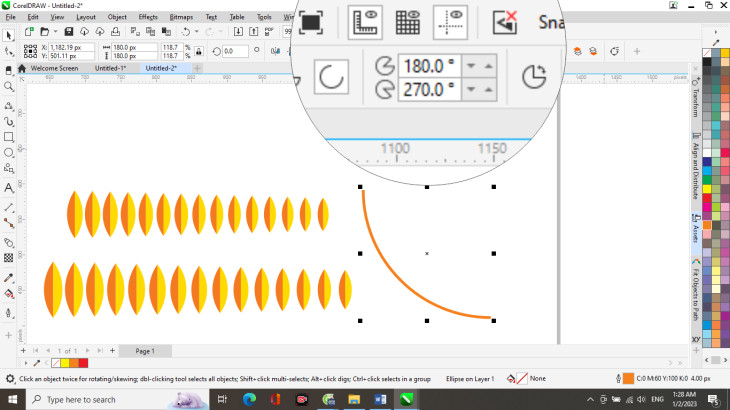Click the plus to start new document tab
730x410 pixels.
point(197,68)
